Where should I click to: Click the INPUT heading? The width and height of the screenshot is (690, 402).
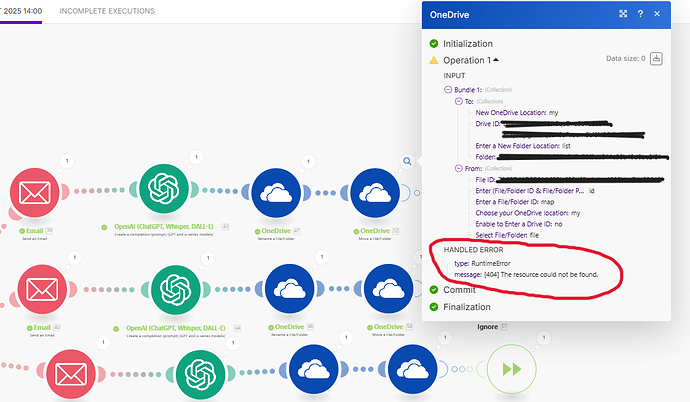(x=454, y=76)
